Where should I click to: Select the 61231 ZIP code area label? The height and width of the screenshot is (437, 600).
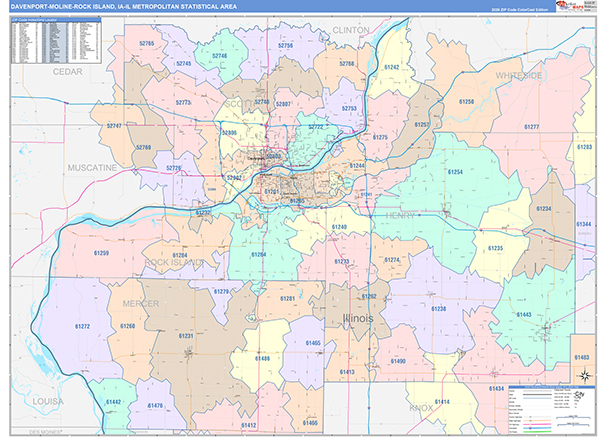(x=186, y=336)
